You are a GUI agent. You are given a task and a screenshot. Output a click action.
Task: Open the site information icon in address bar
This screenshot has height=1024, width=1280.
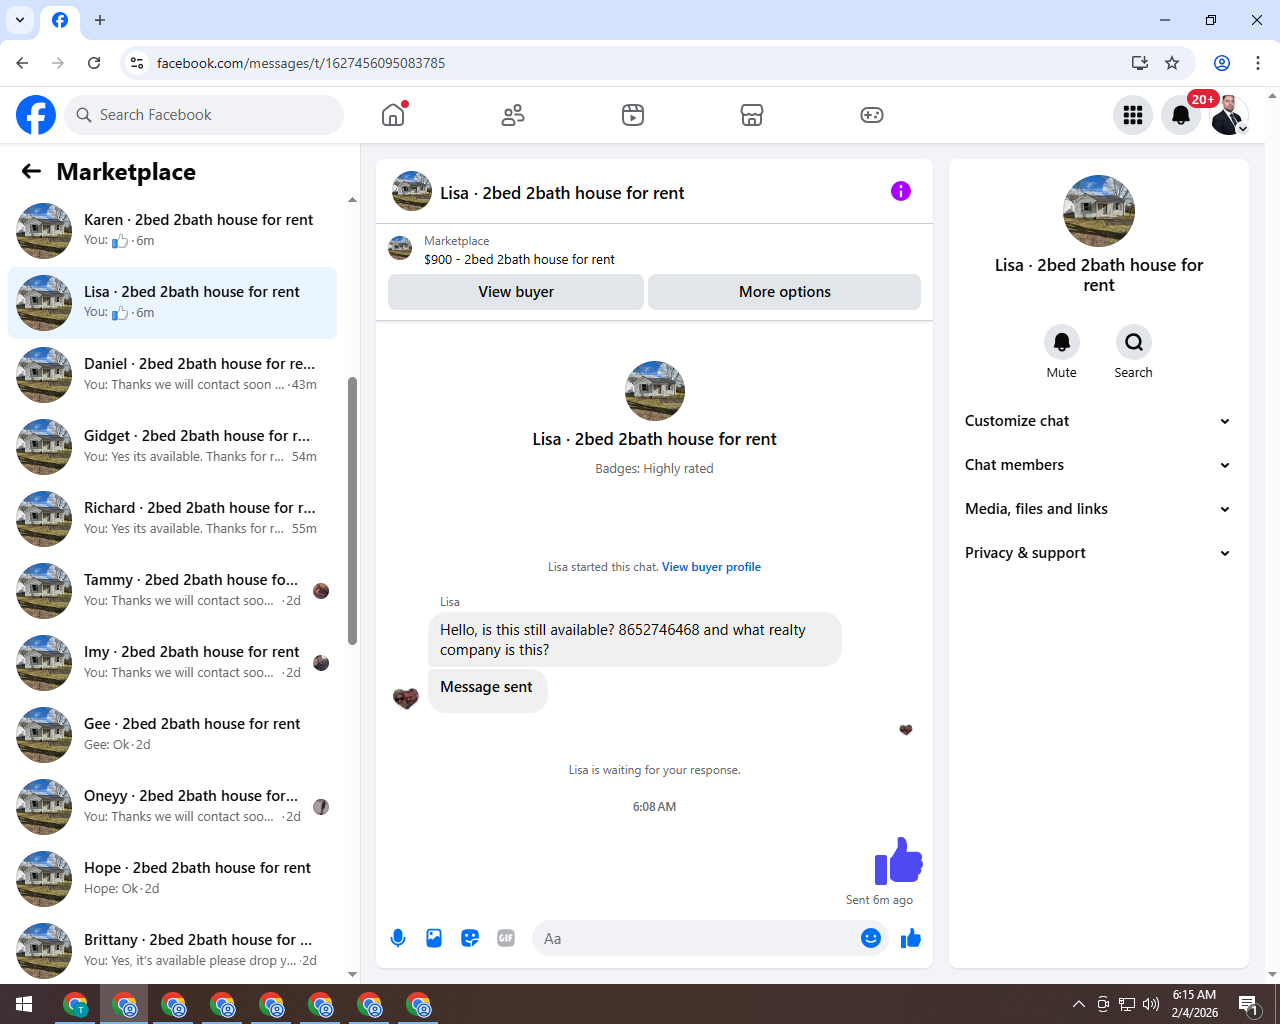click(137, 63)
